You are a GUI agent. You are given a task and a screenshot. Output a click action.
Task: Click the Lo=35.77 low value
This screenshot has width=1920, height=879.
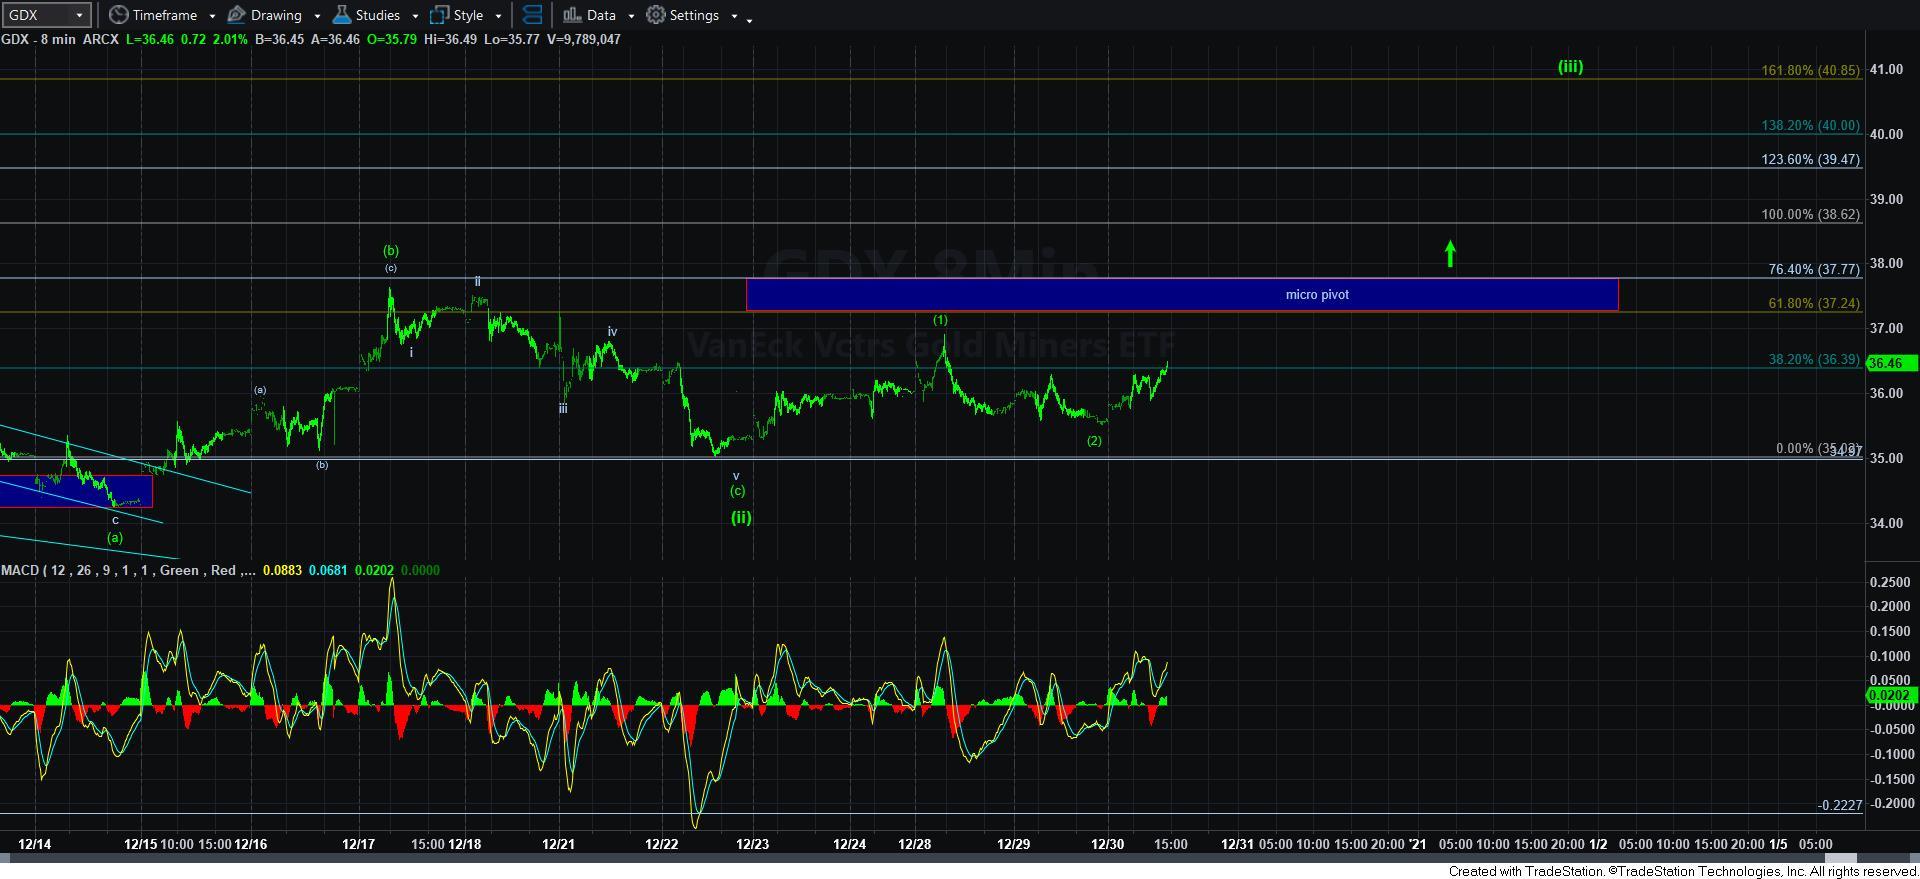coord(513,39)
